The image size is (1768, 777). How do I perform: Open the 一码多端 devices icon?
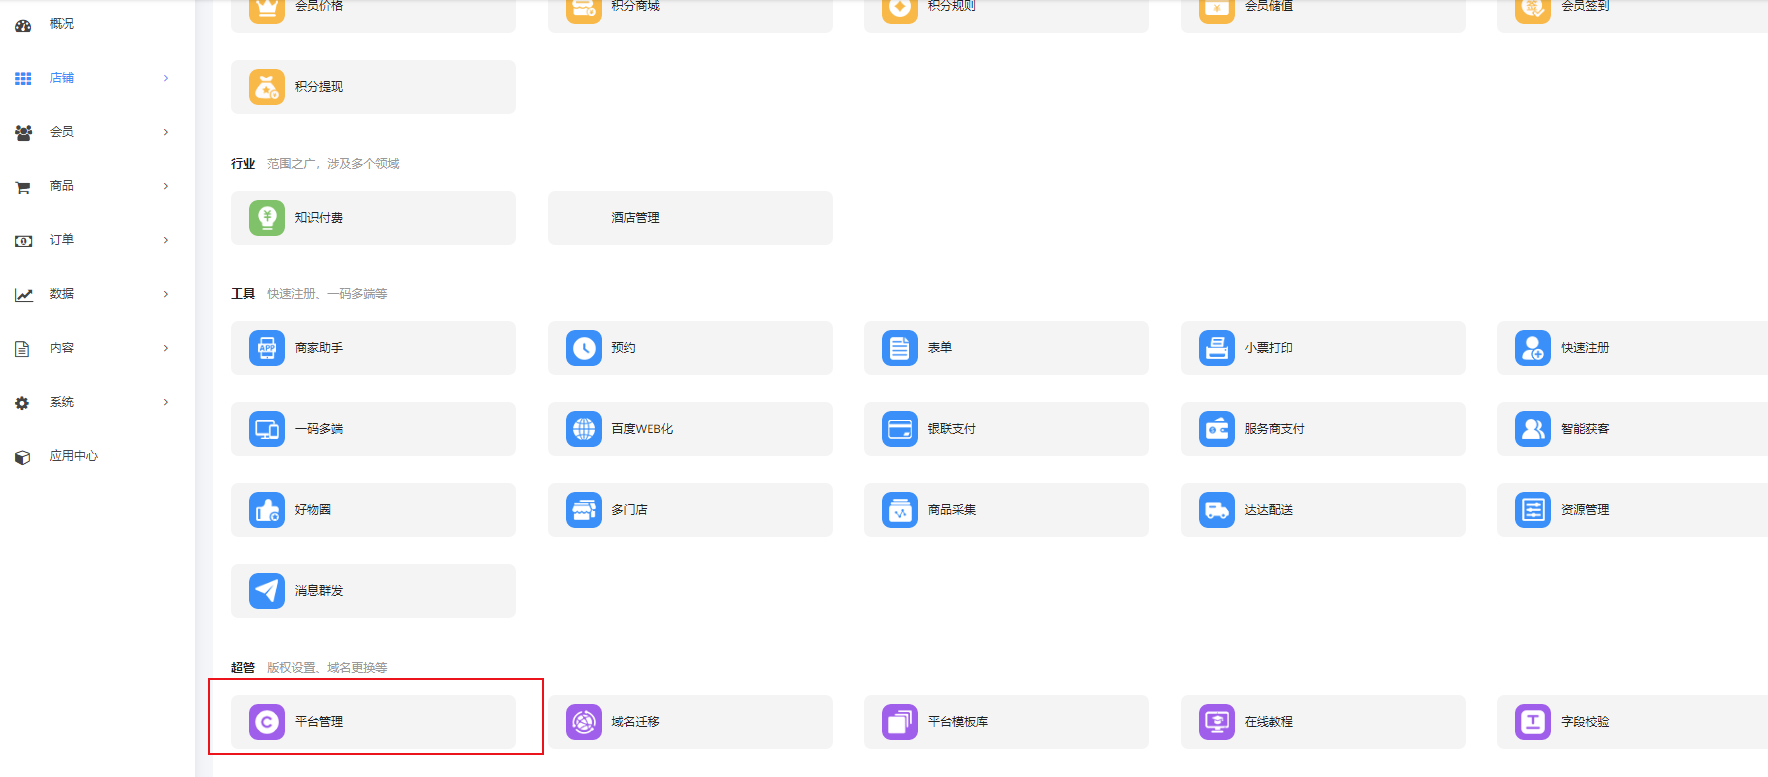click(267, 429)
